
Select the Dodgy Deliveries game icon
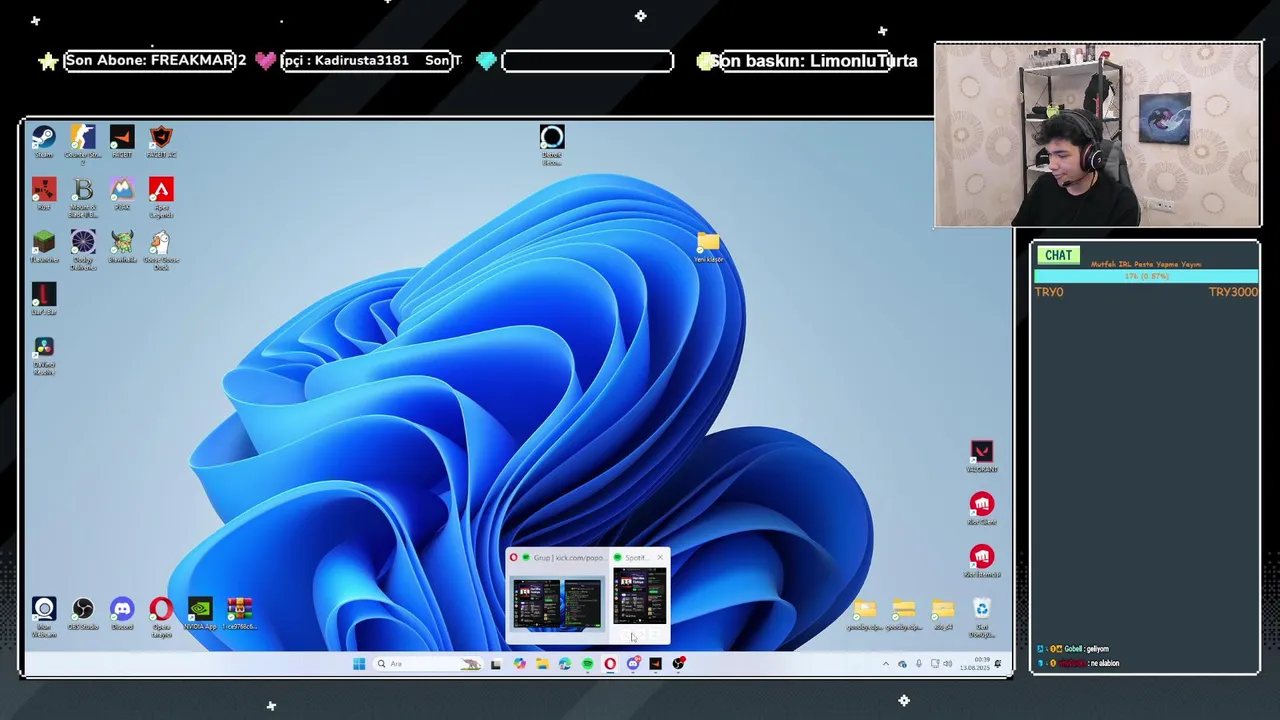(x=83, y=250)
